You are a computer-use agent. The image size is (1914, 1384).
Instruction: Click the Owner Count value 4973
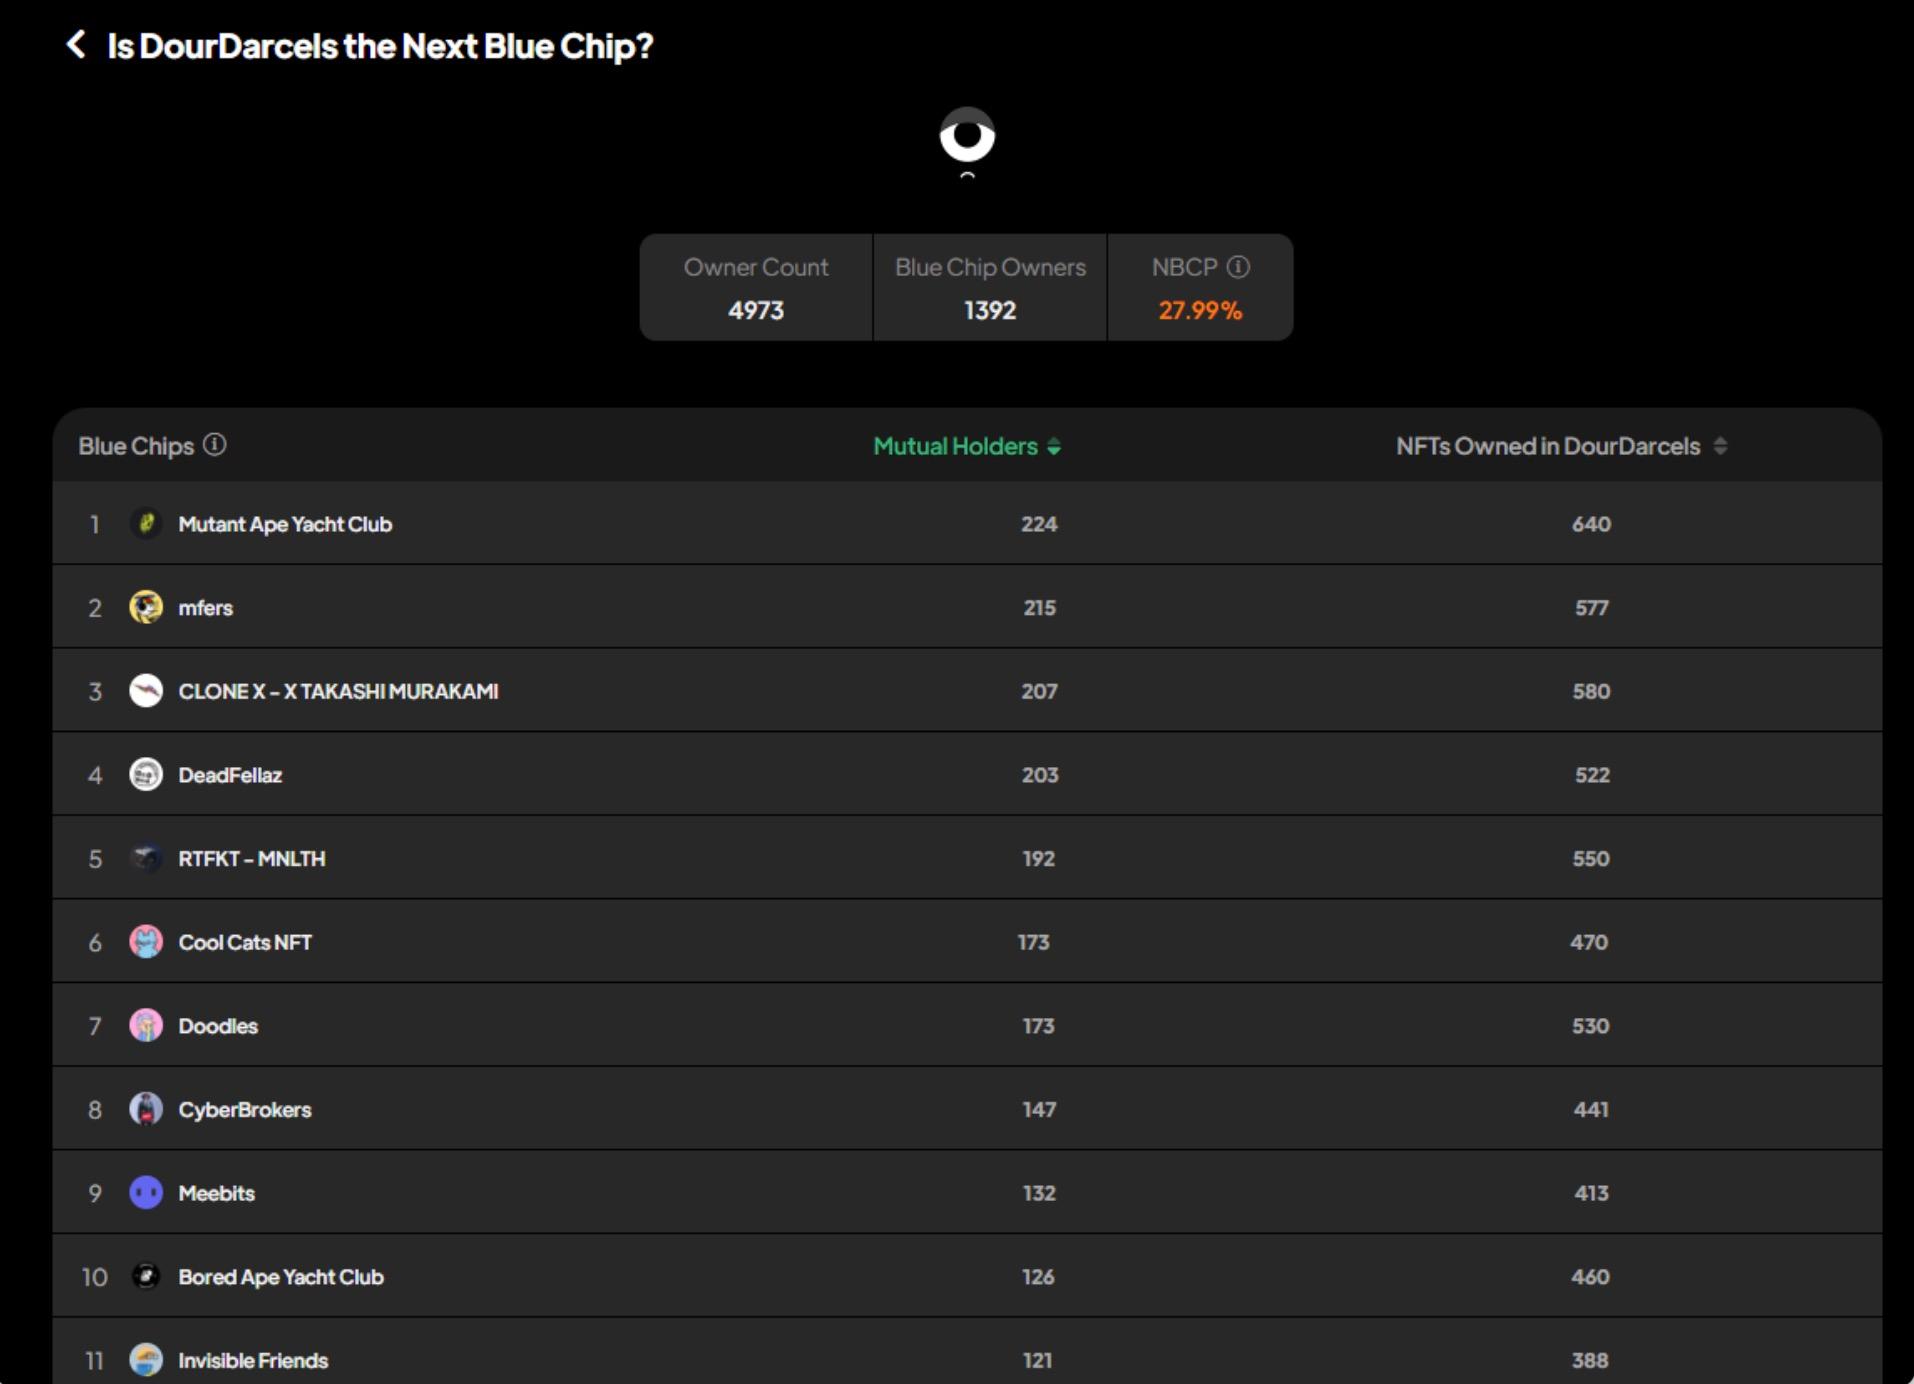[x=756, y=310]
